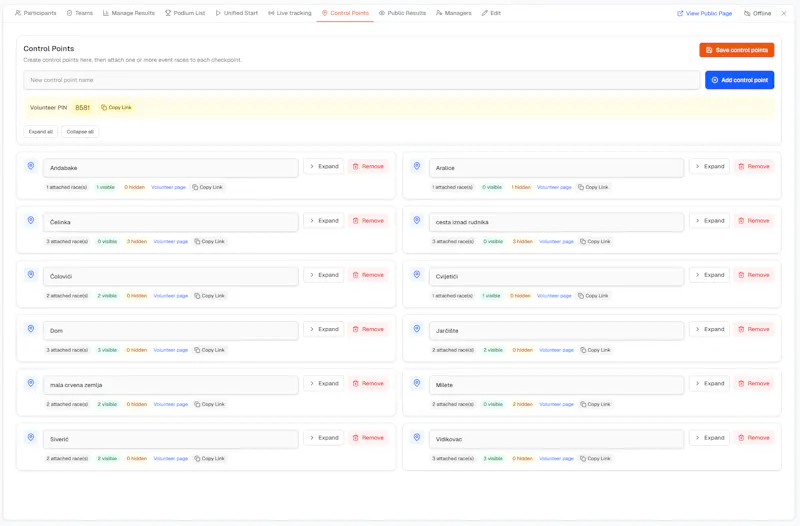The height and width of the screenshot is (526, 800).
Task: Click the Milete name input field
Action: coord(556,385)
